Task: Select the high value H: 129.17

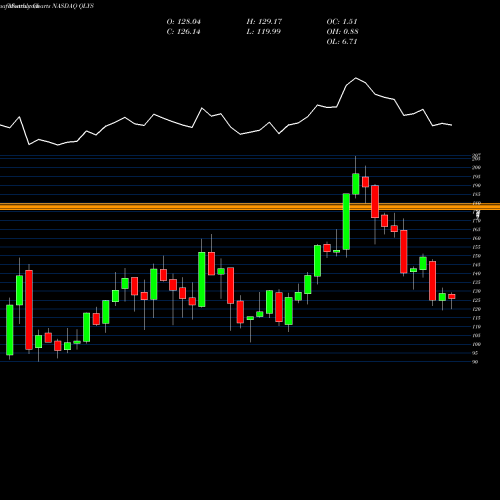Action: pyautogui.click(x=264, y=22)
